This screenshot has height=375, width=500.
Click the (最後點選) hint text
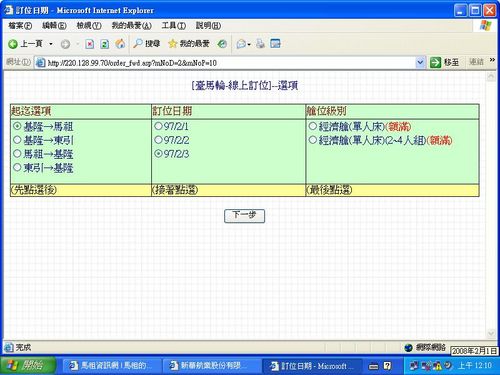pyautogui.click(x=329, y=190)
